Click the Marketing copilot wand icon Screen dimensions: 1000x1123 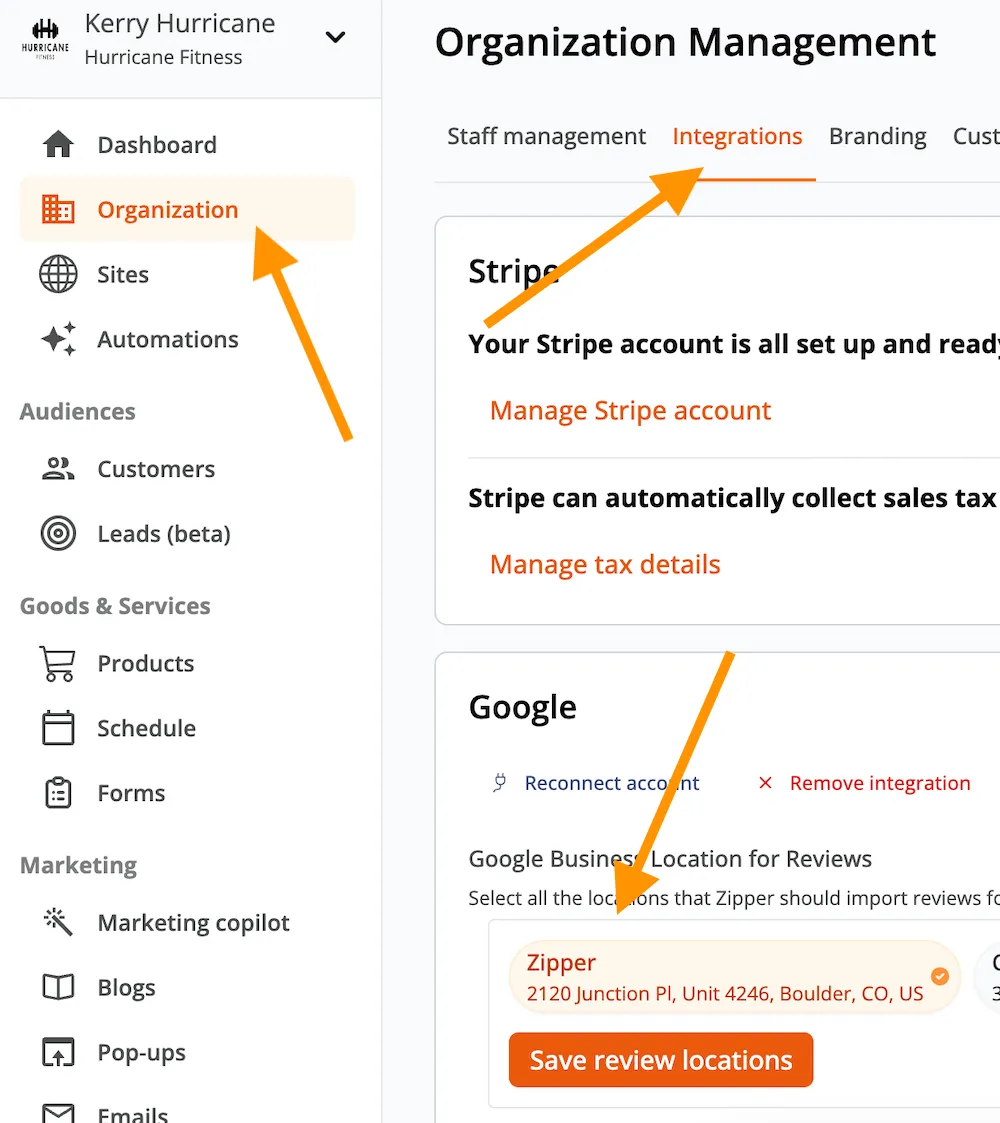point(58,922)
